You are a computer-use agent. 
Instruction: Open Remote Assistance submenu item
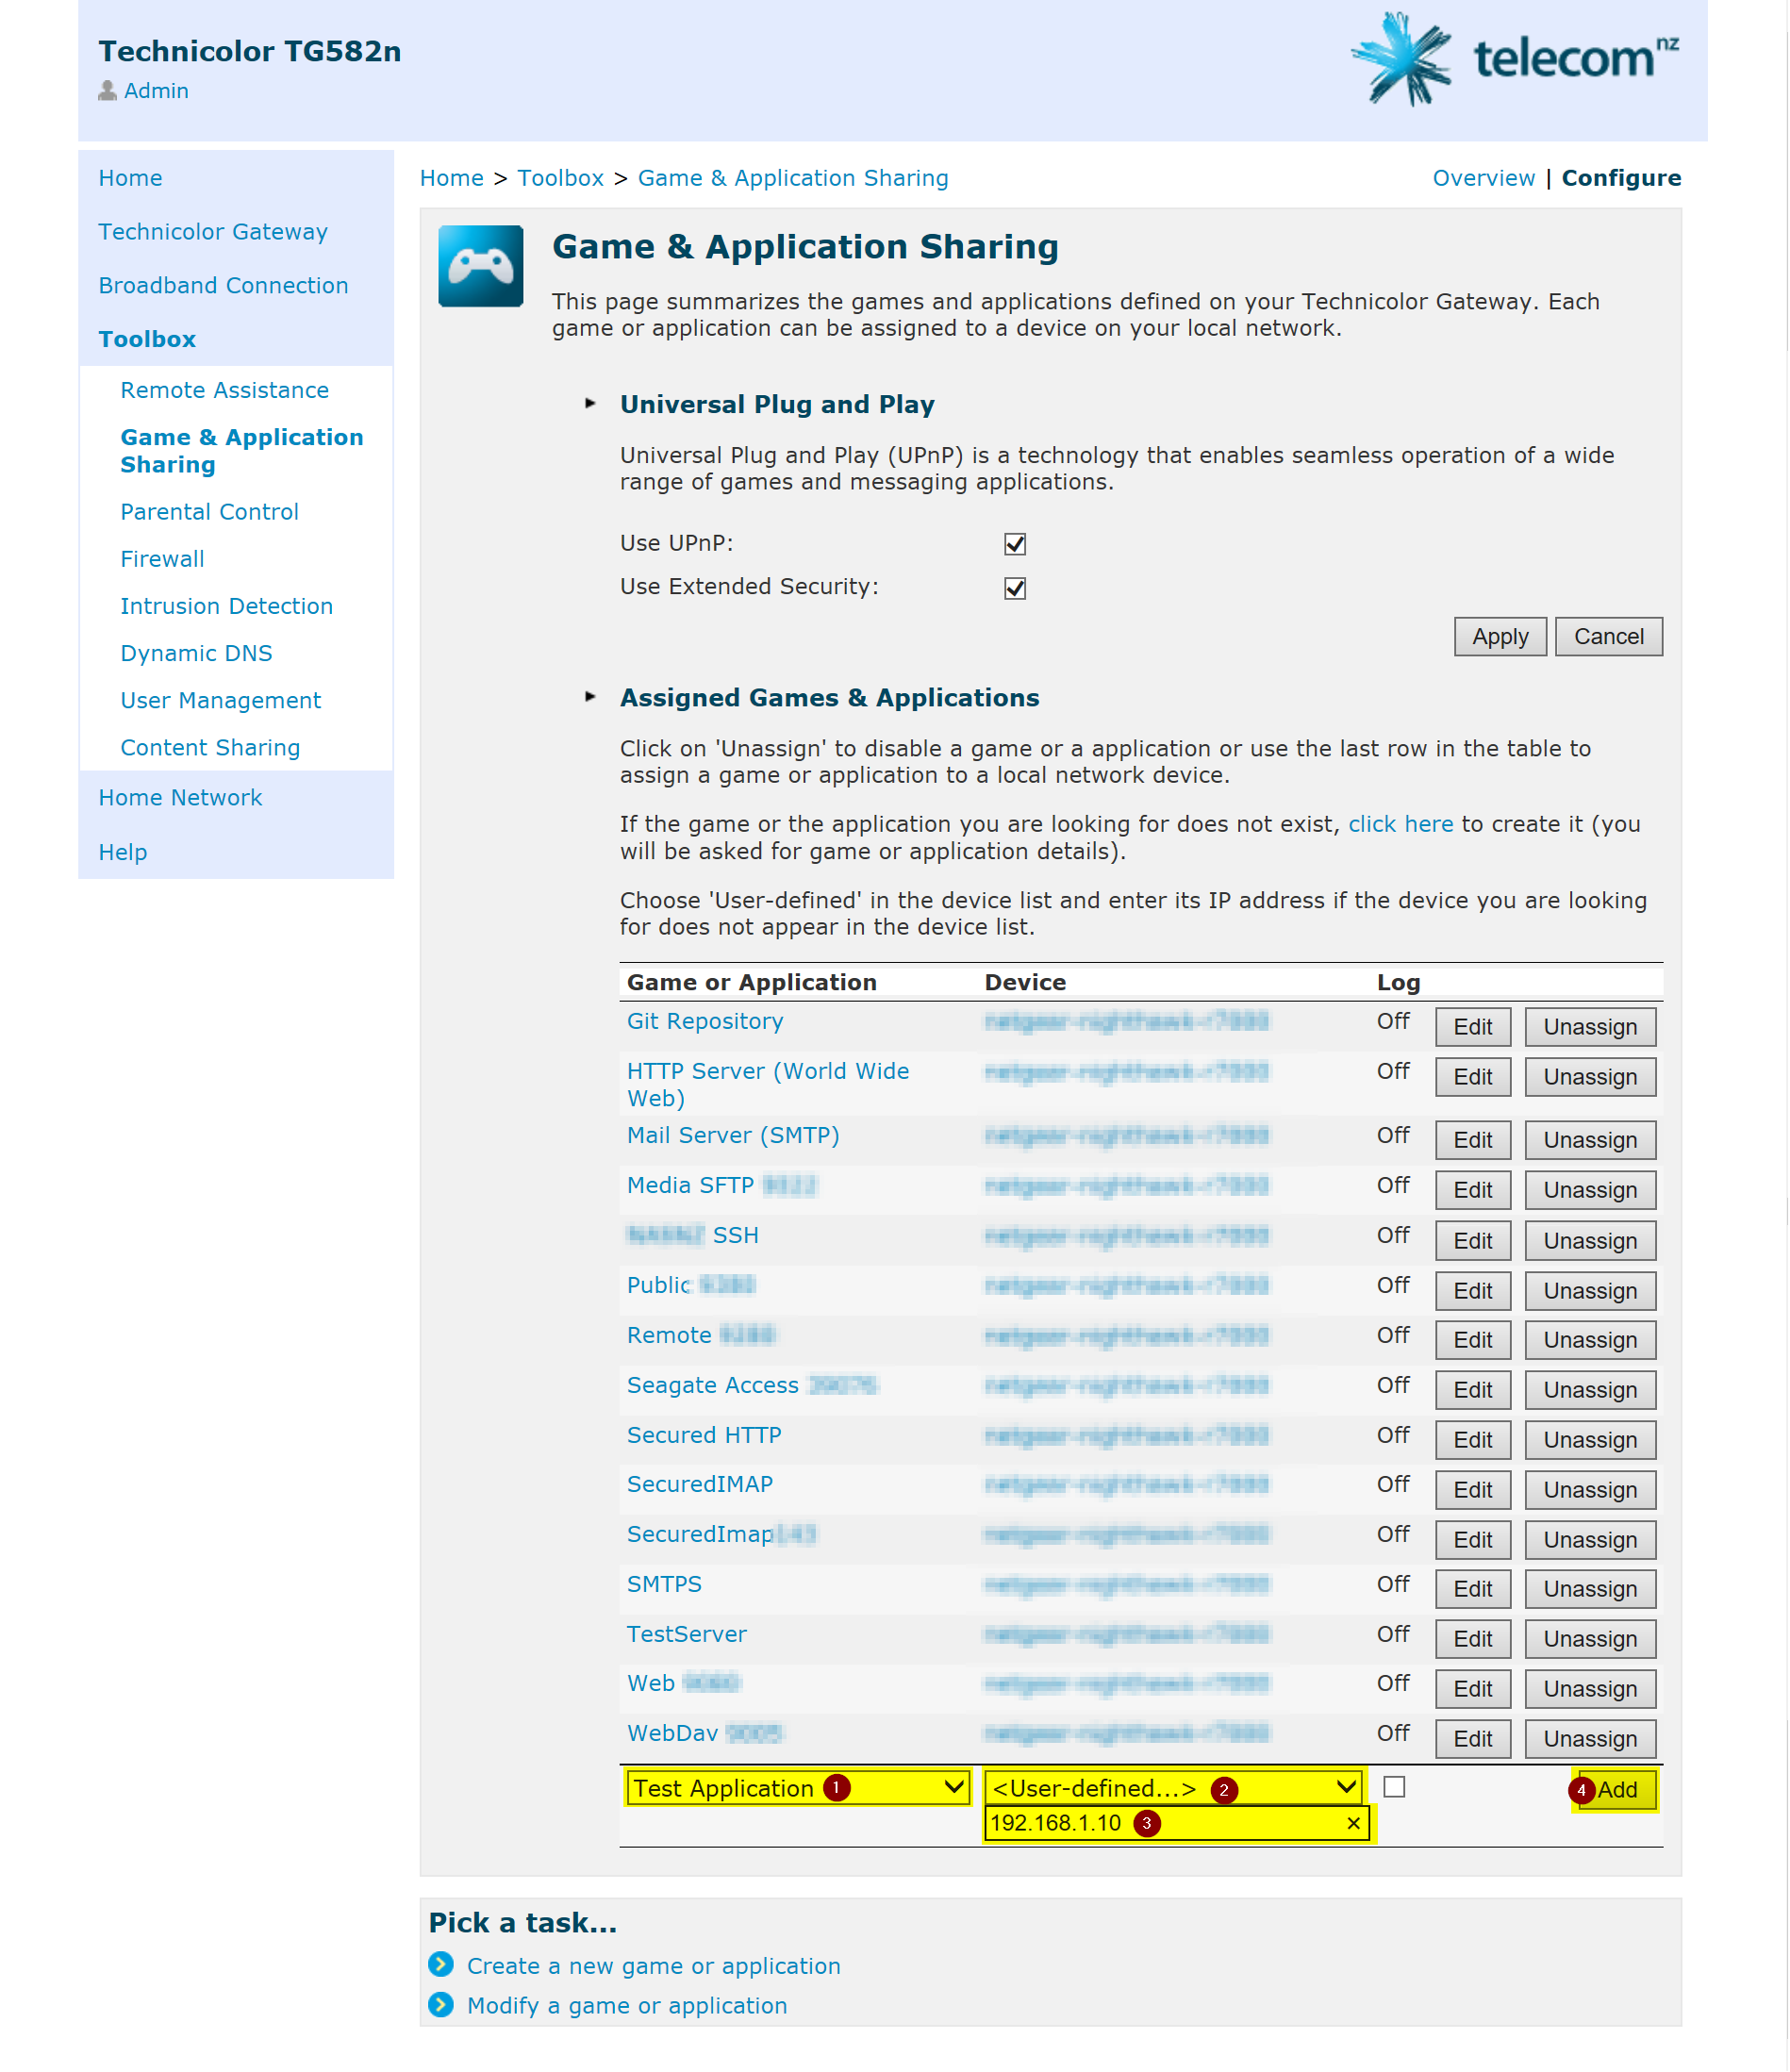point(224,391)
